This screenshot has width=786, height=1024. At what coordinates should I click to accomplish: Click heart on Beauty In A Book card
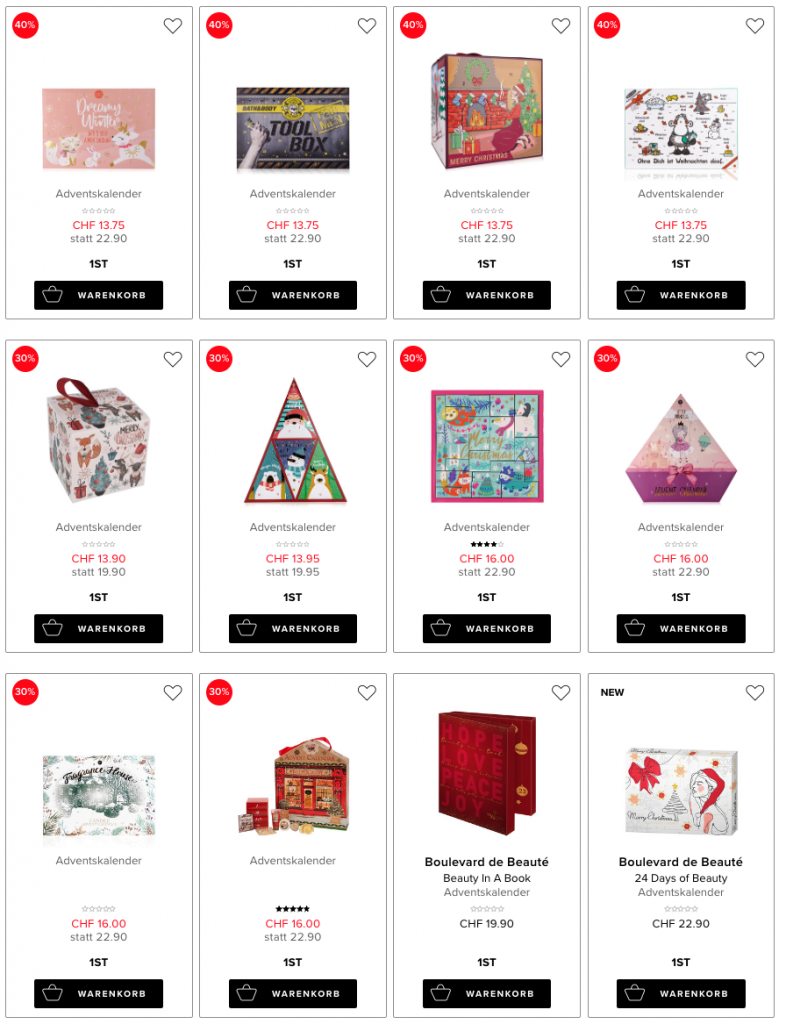(x=561, y=692)
